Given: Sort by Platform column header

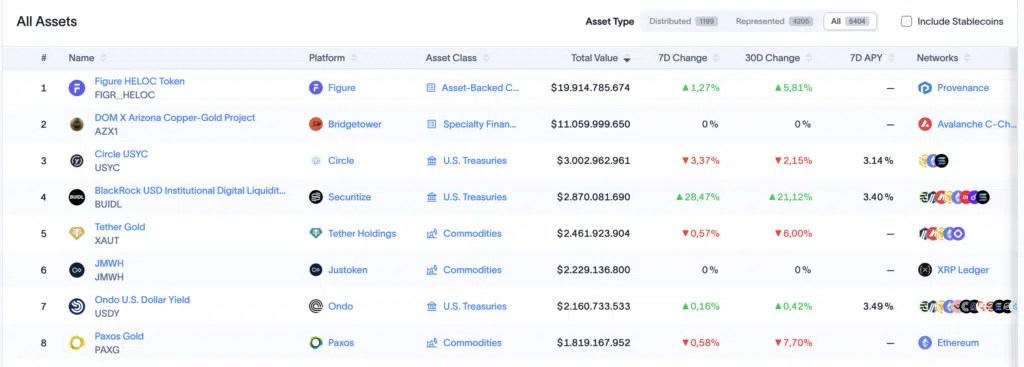Looking at the screenshot, I should click(x=332, y=58).
